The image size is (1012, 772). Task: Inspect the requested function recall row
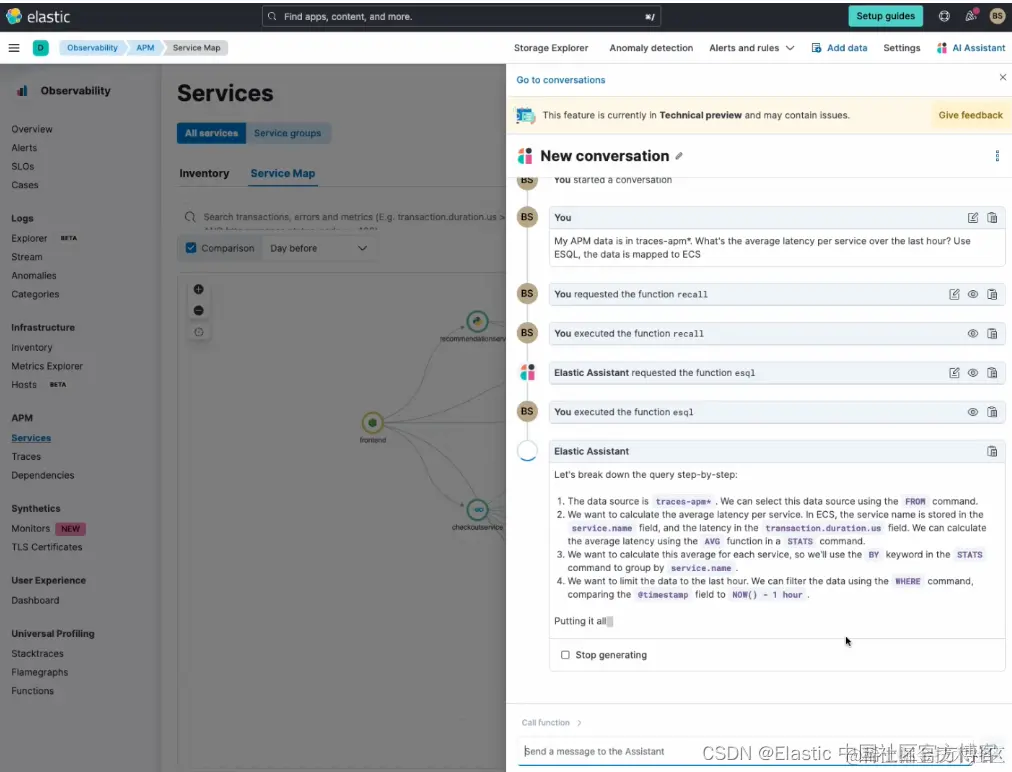pos(973,294)
